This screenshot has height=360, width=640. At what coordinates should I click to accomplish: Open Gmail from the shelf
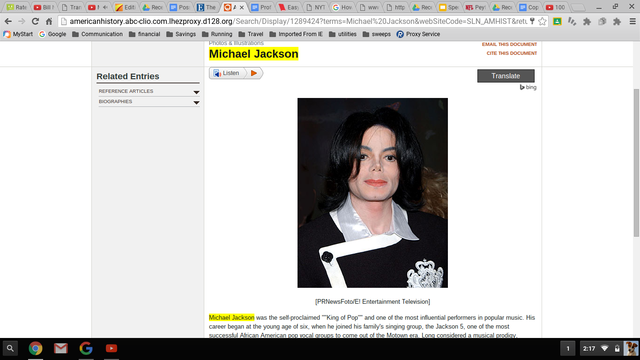[61, 349]
